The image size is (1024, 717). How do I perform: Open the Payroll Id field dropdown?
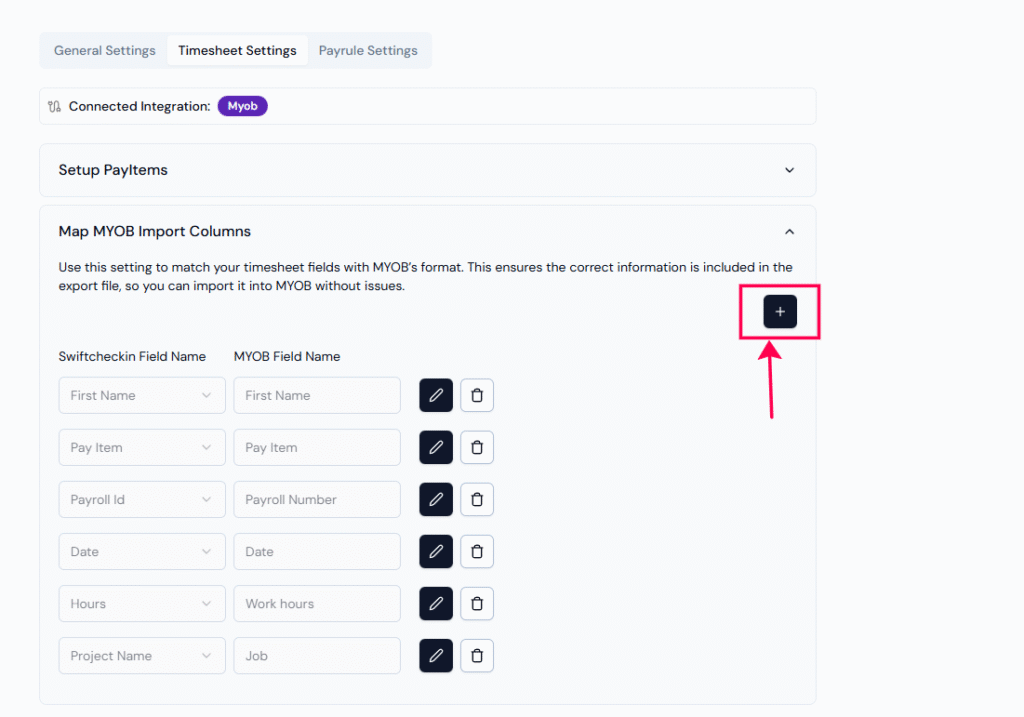click(x=142, y=499)
